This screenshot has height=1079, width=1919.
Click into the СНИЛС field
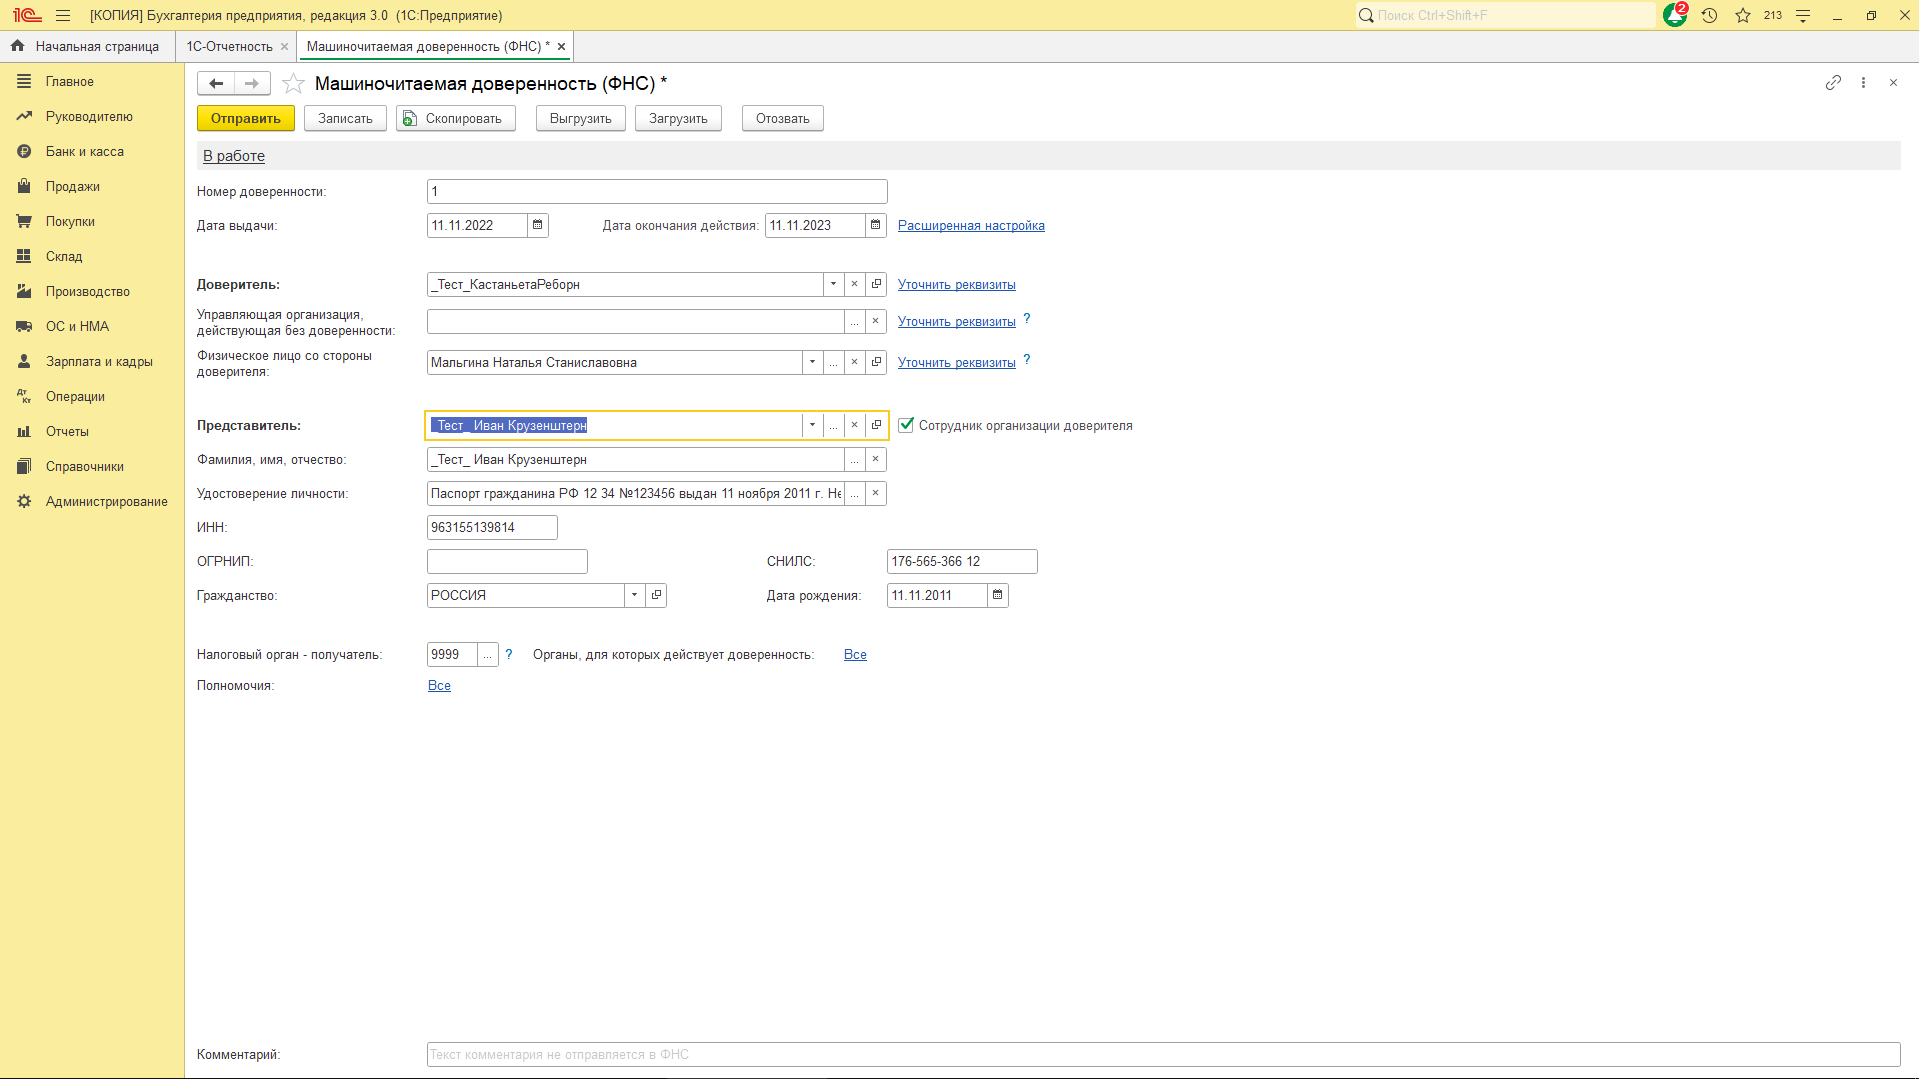click(x=962, y=561)
